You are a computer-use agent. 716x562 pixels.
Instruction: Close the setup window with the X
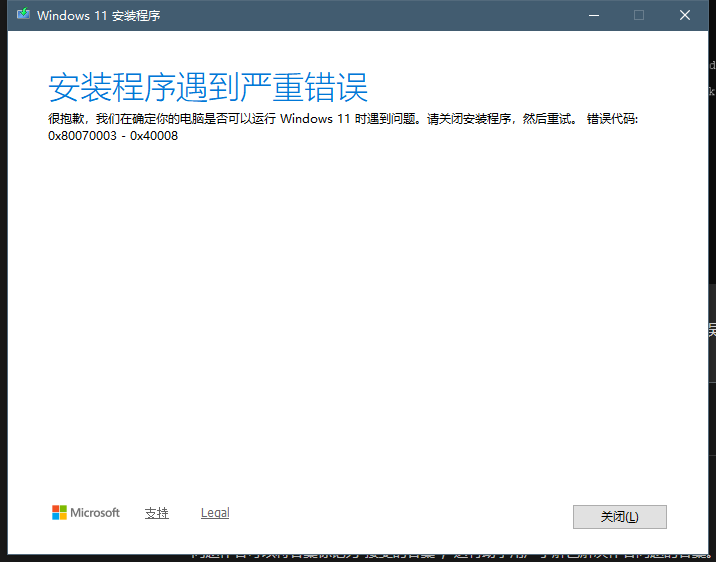(684, 16)
